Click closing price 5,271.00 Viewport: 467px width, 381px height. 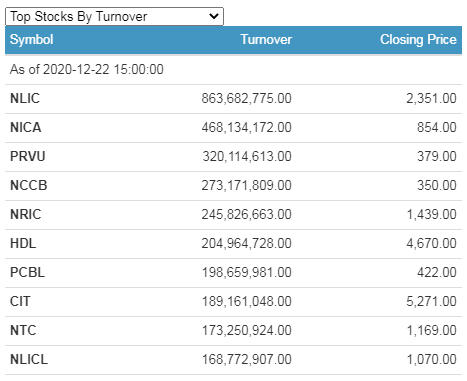tap(431, 301)
